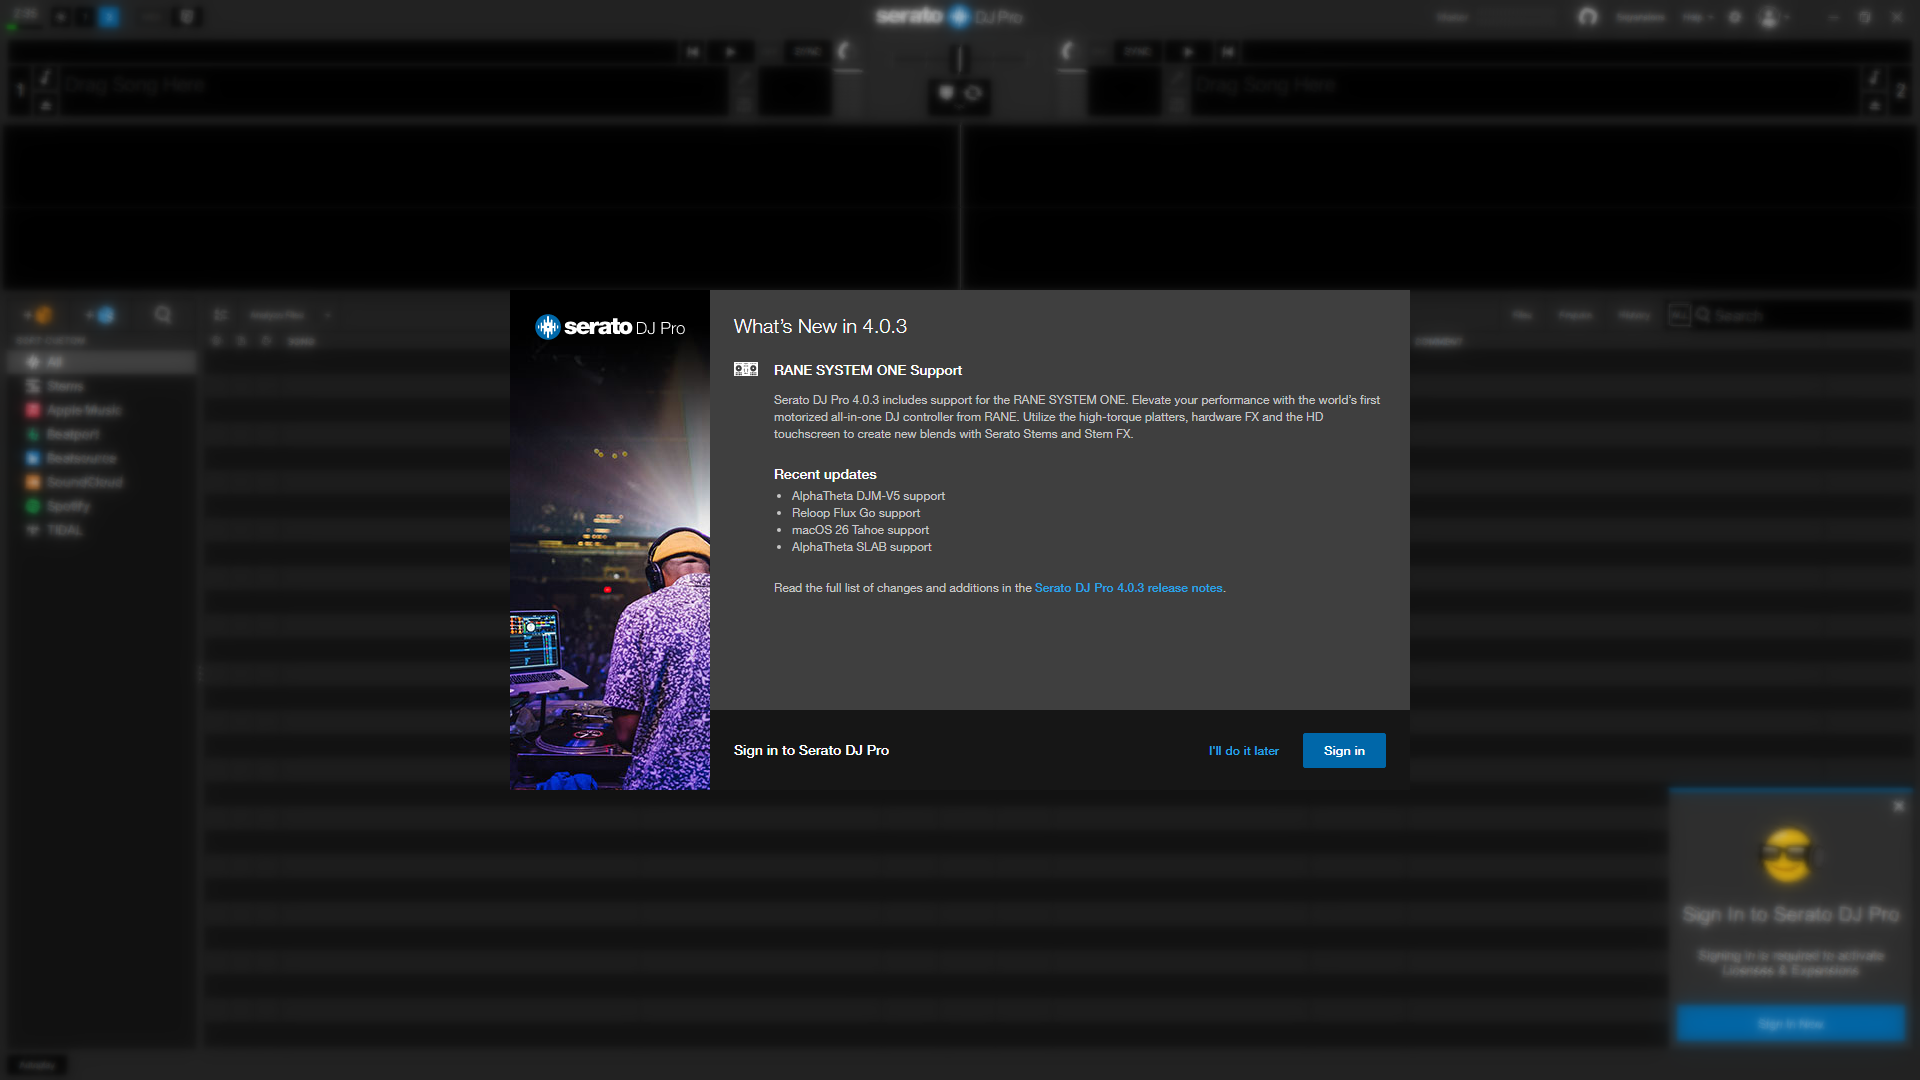This screenshot has height=1080, width=1920.
Task: Click the Serato DJ Pro logo in dialog
Action: tap(610, 327)
